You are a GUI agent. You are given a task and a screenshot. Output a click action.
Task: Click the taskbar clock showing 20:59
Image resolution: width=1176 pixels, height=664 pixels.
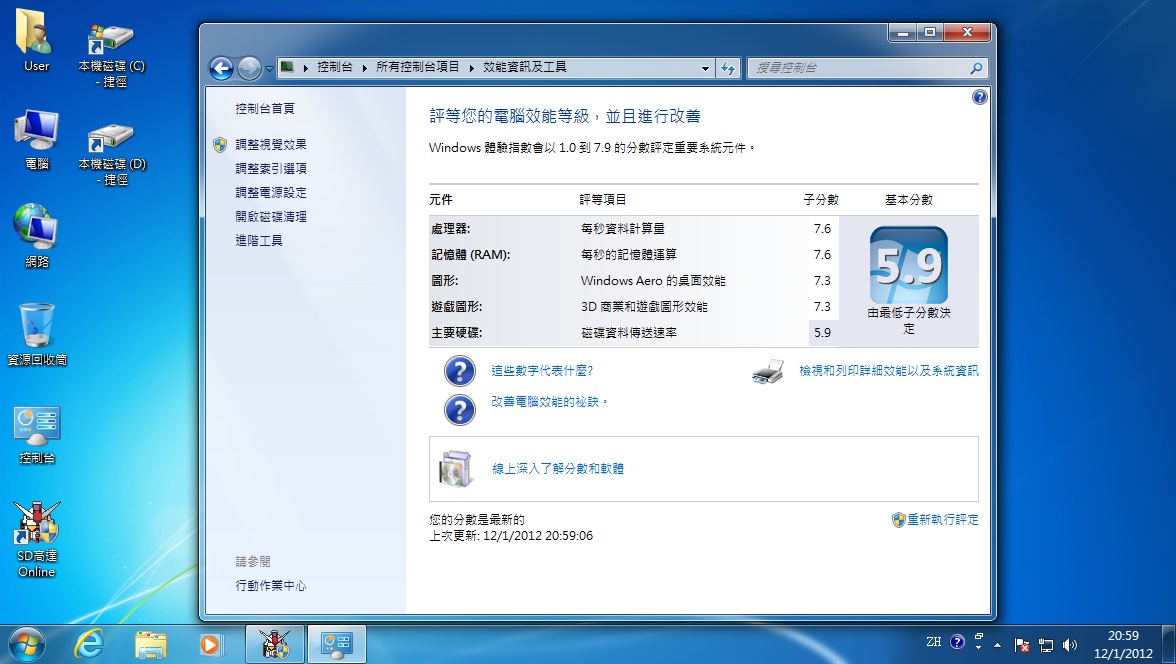(1123, 644)
